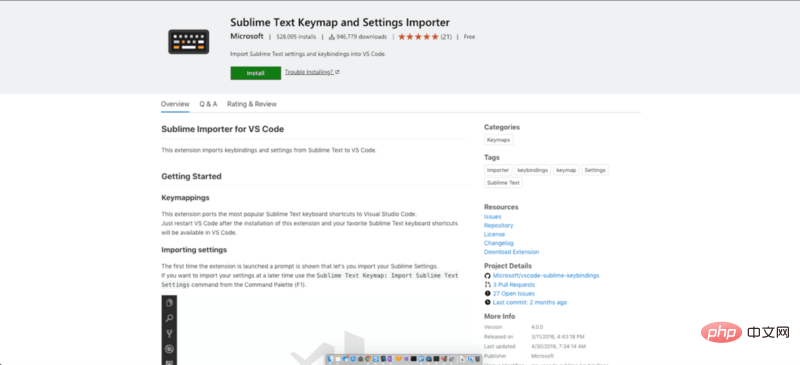Click the version value 4.0.0

pyautogui.click(x=537, y=327)
